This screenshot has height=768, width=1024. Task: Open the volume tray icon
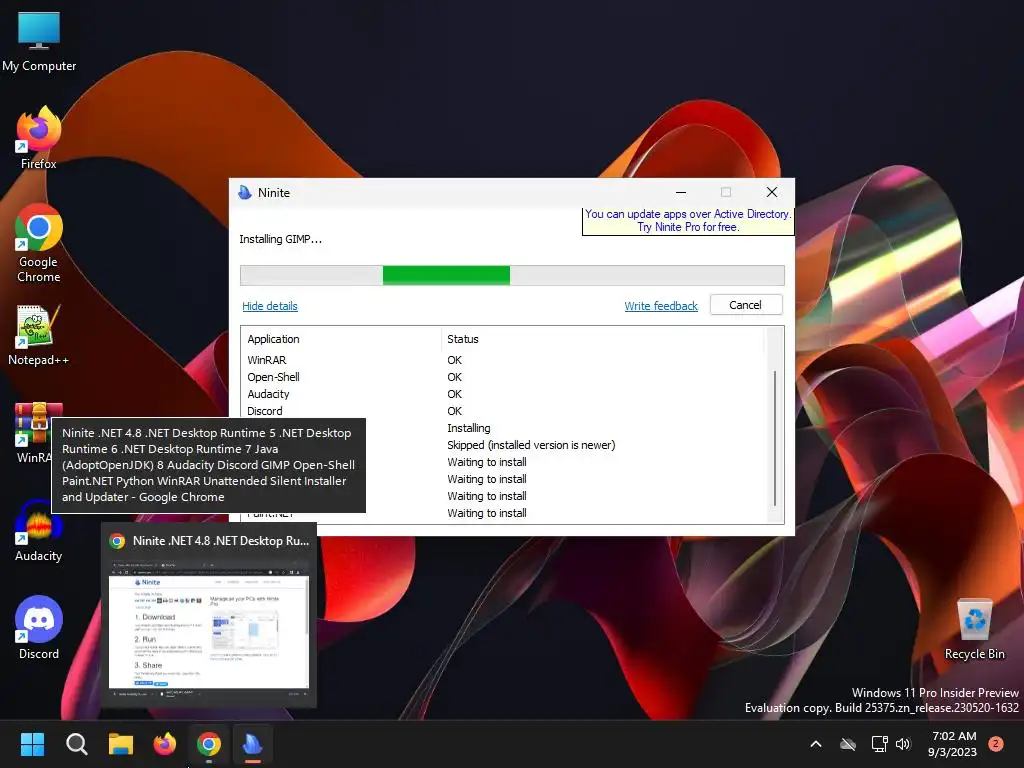coord(903,744)
